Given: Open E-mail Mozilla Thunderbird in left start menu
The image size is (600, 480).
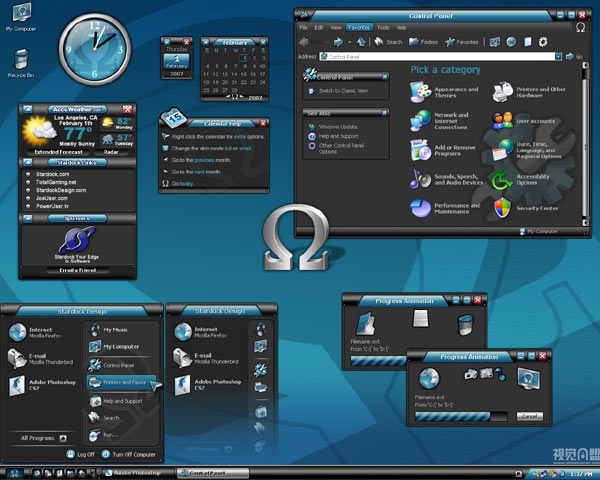Looking at the screenshot, I should point(41,359).
